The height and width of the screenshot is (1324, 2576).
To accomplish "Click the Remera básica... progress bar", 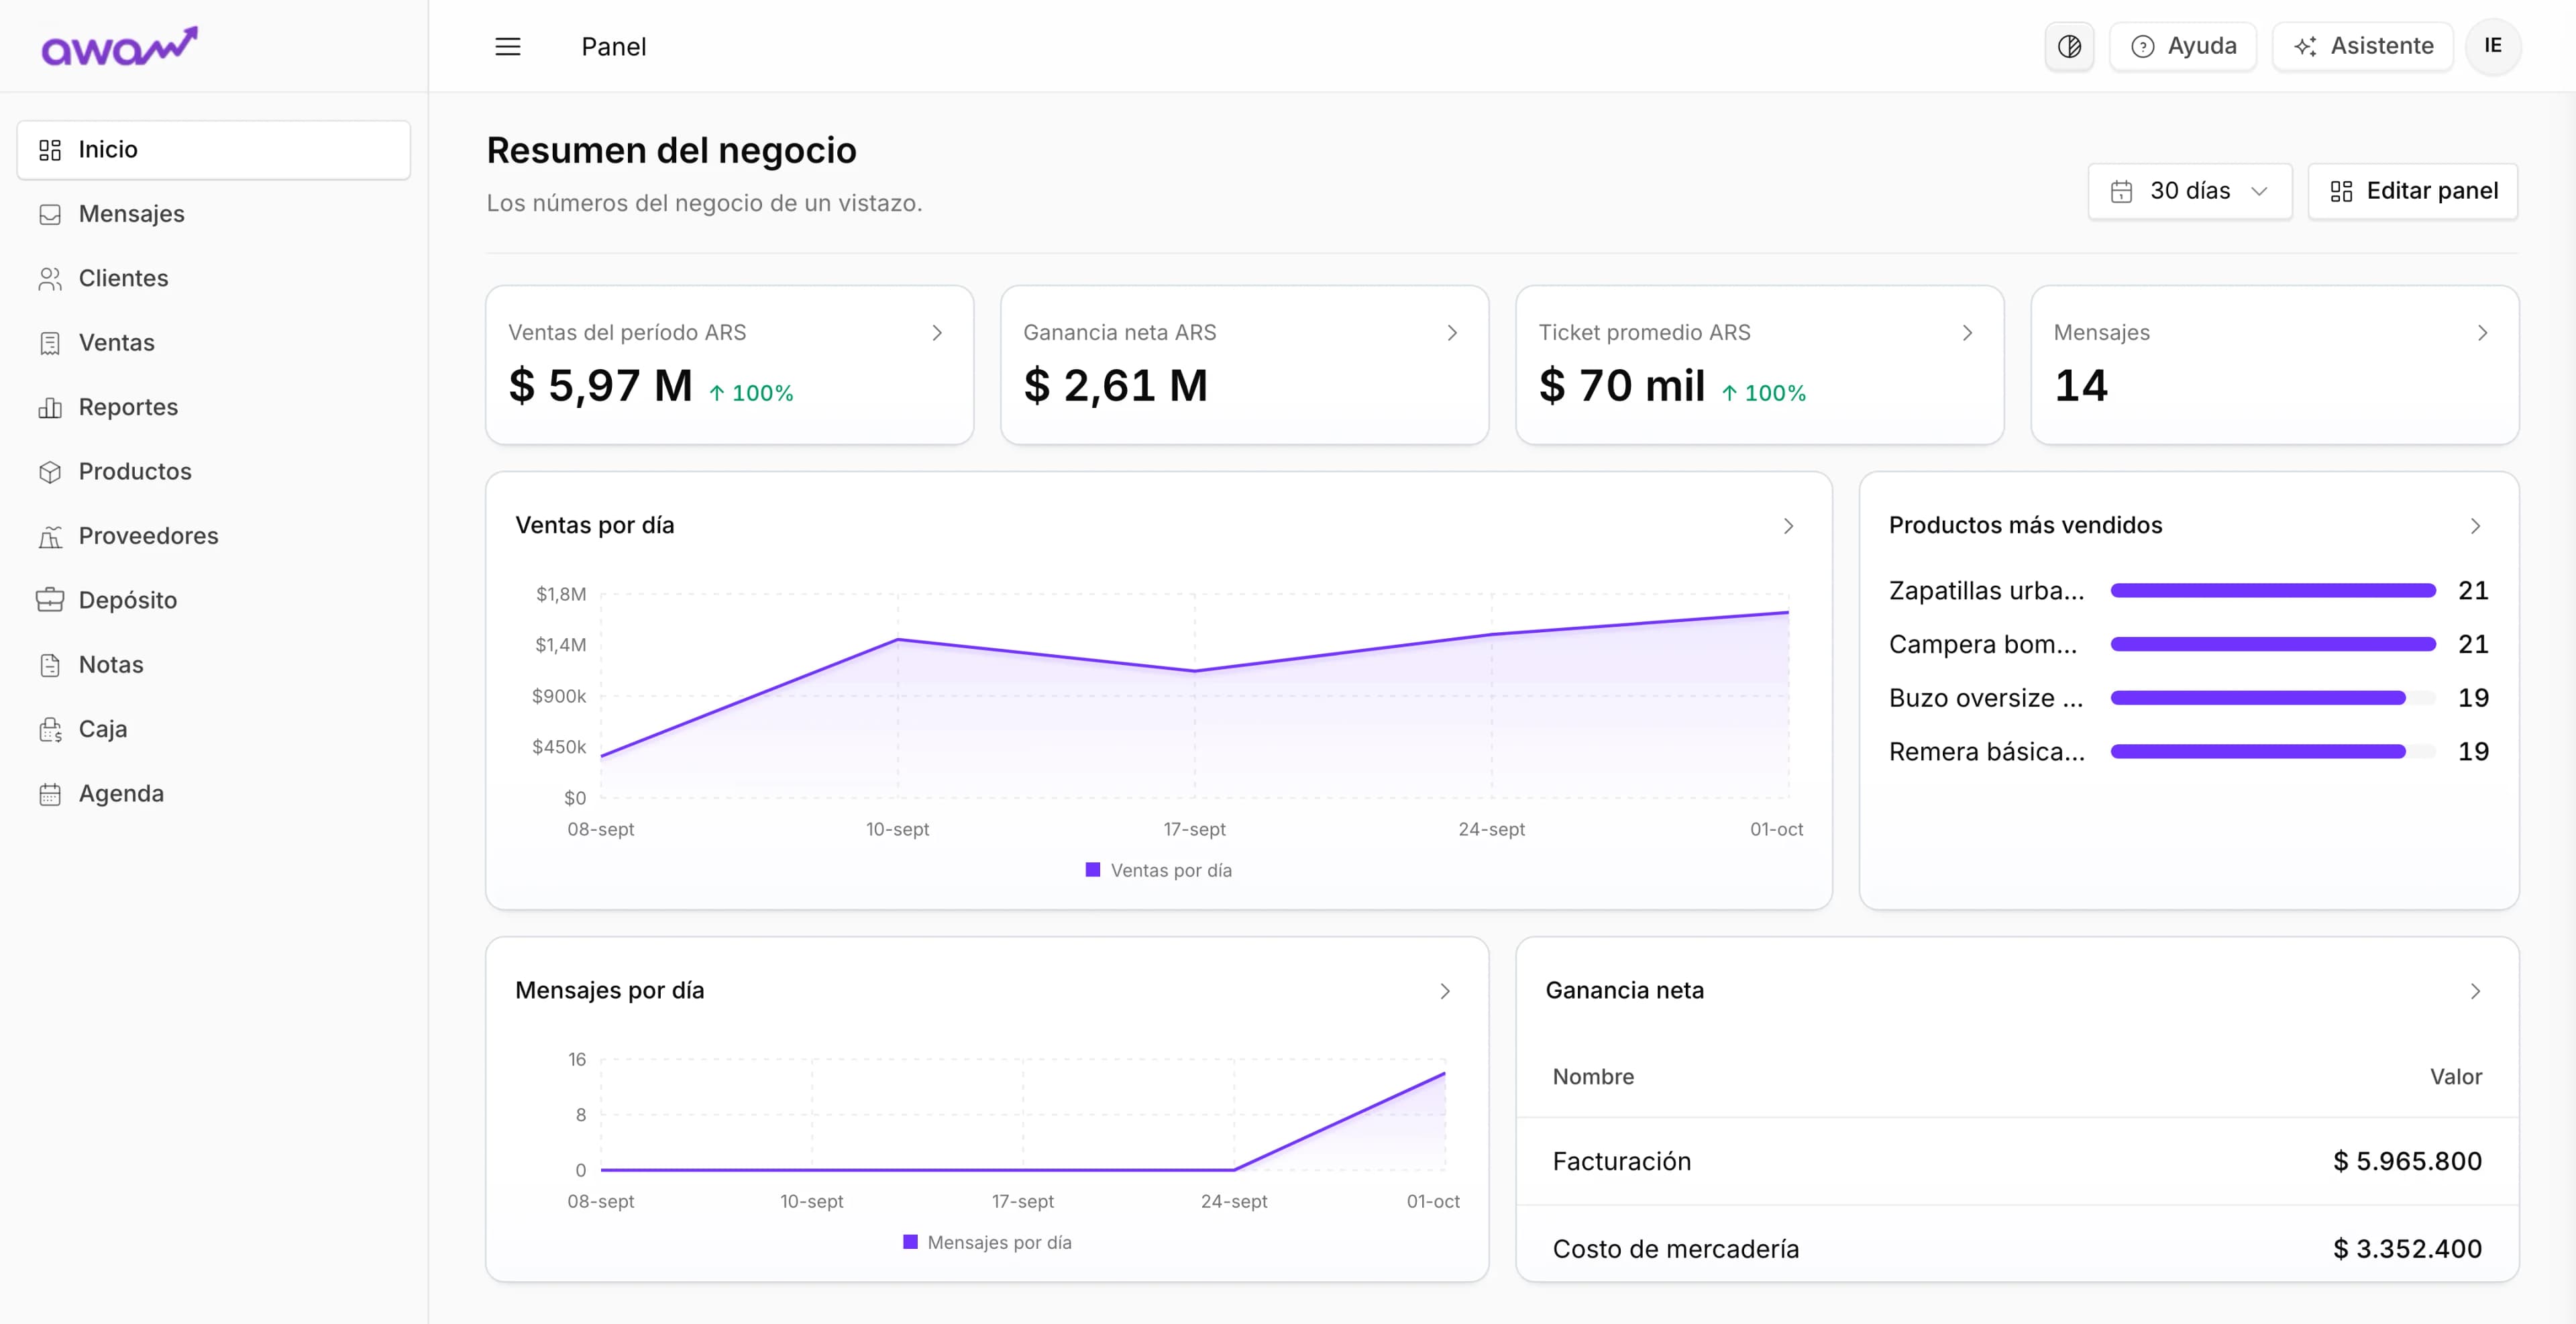I will [2273, 752].
